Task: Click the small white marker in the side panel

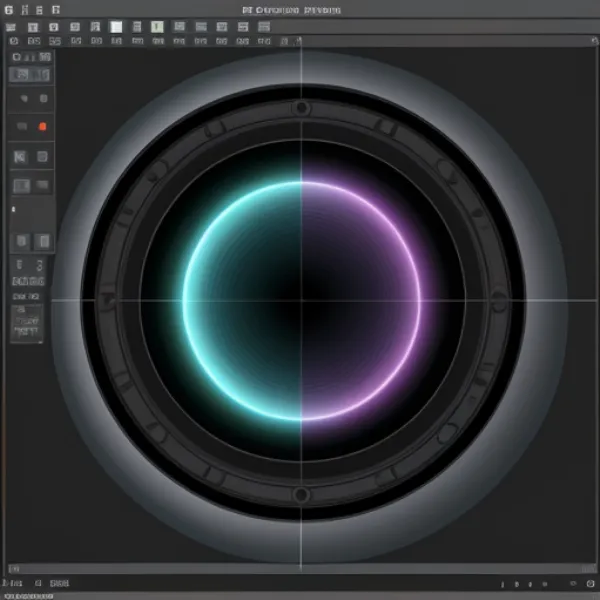Action: [14, 209]
